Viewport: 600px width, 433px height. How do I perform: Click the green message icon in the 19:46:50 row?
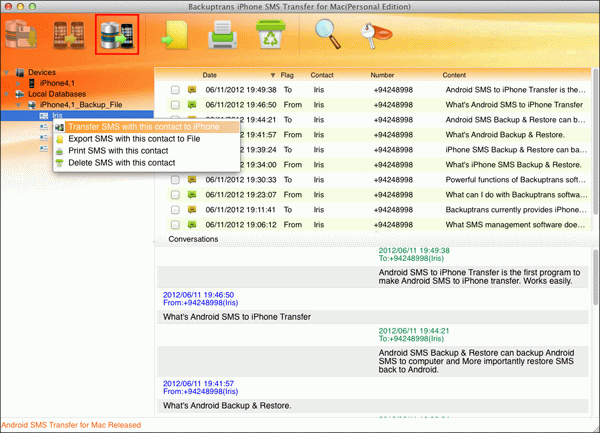(192, 105)
